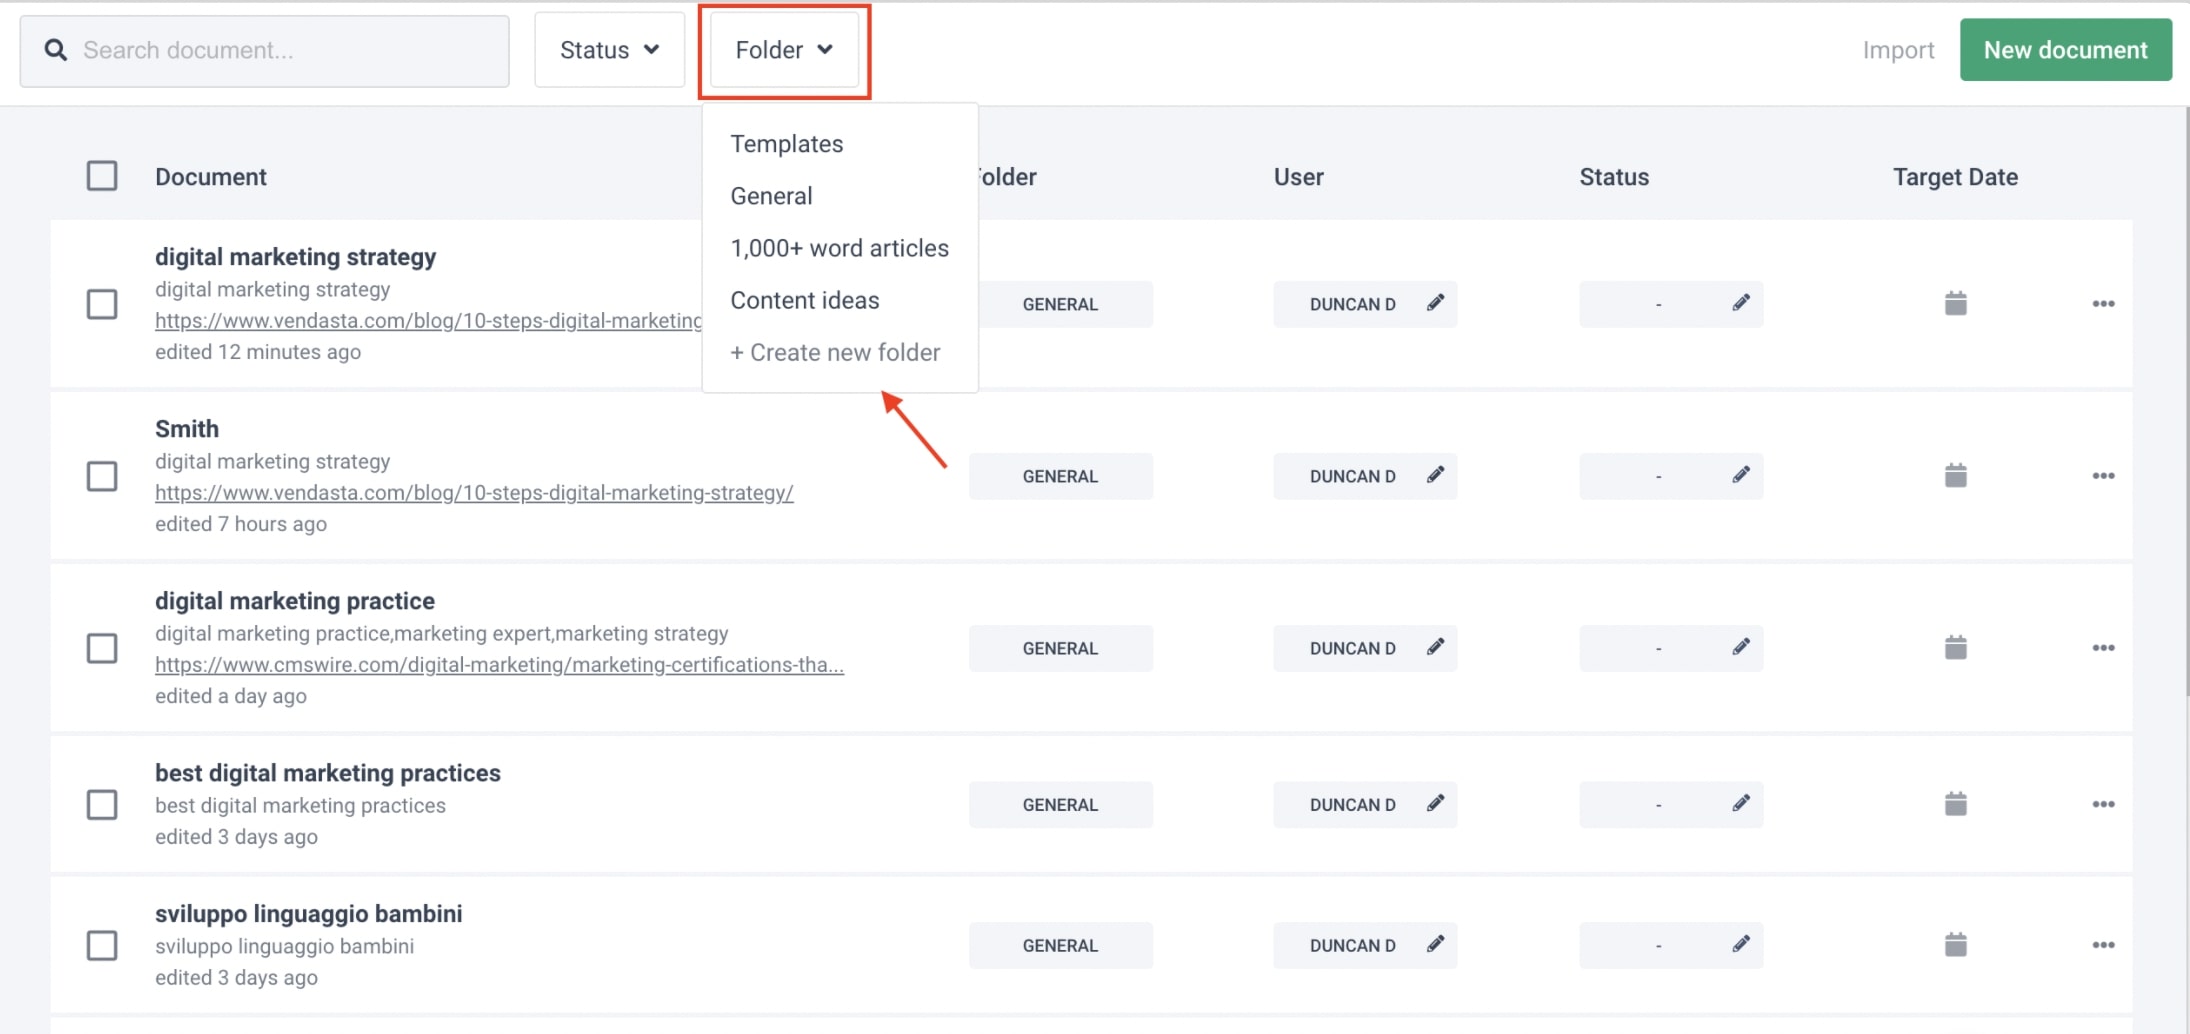Edit status of digital marketing practice row
This screenshot has width=2190, height=1034.
coord(1741,647)
